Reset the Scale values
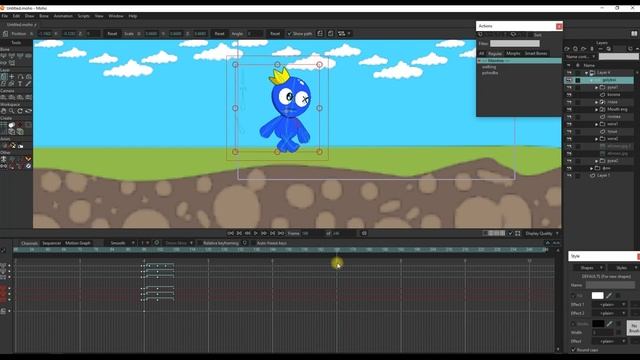This screenshot has height=360, width=640. click(x=220, y=33)
